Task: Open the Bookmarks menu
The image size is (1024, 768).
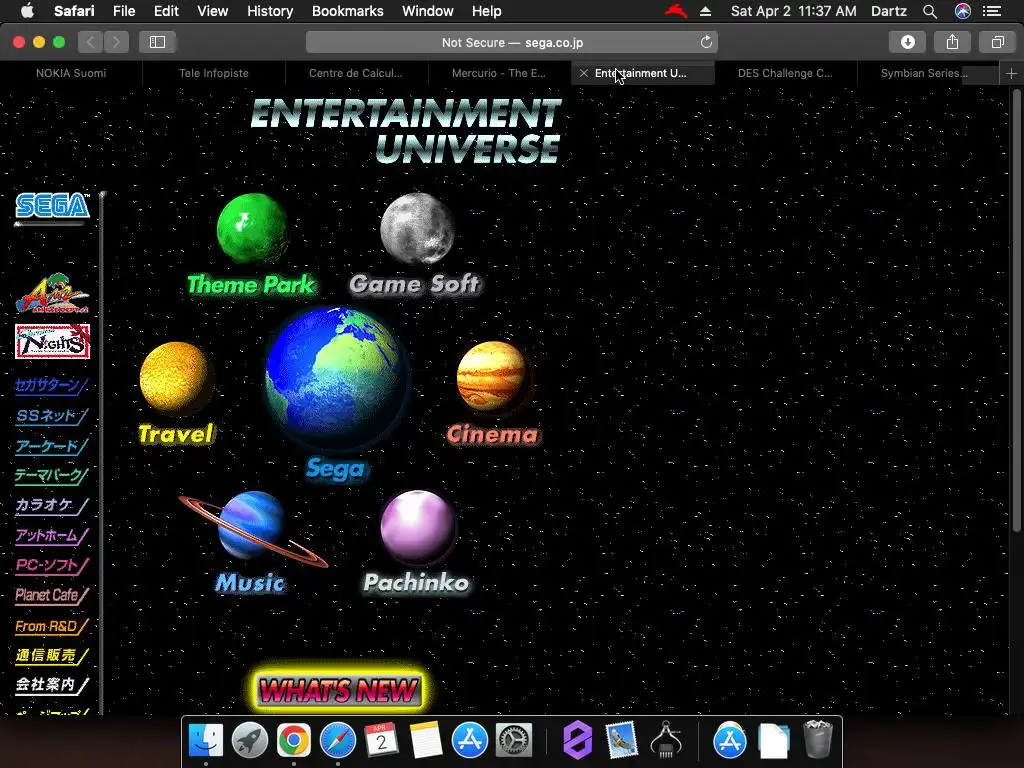Action: click(x=347, y=11)
